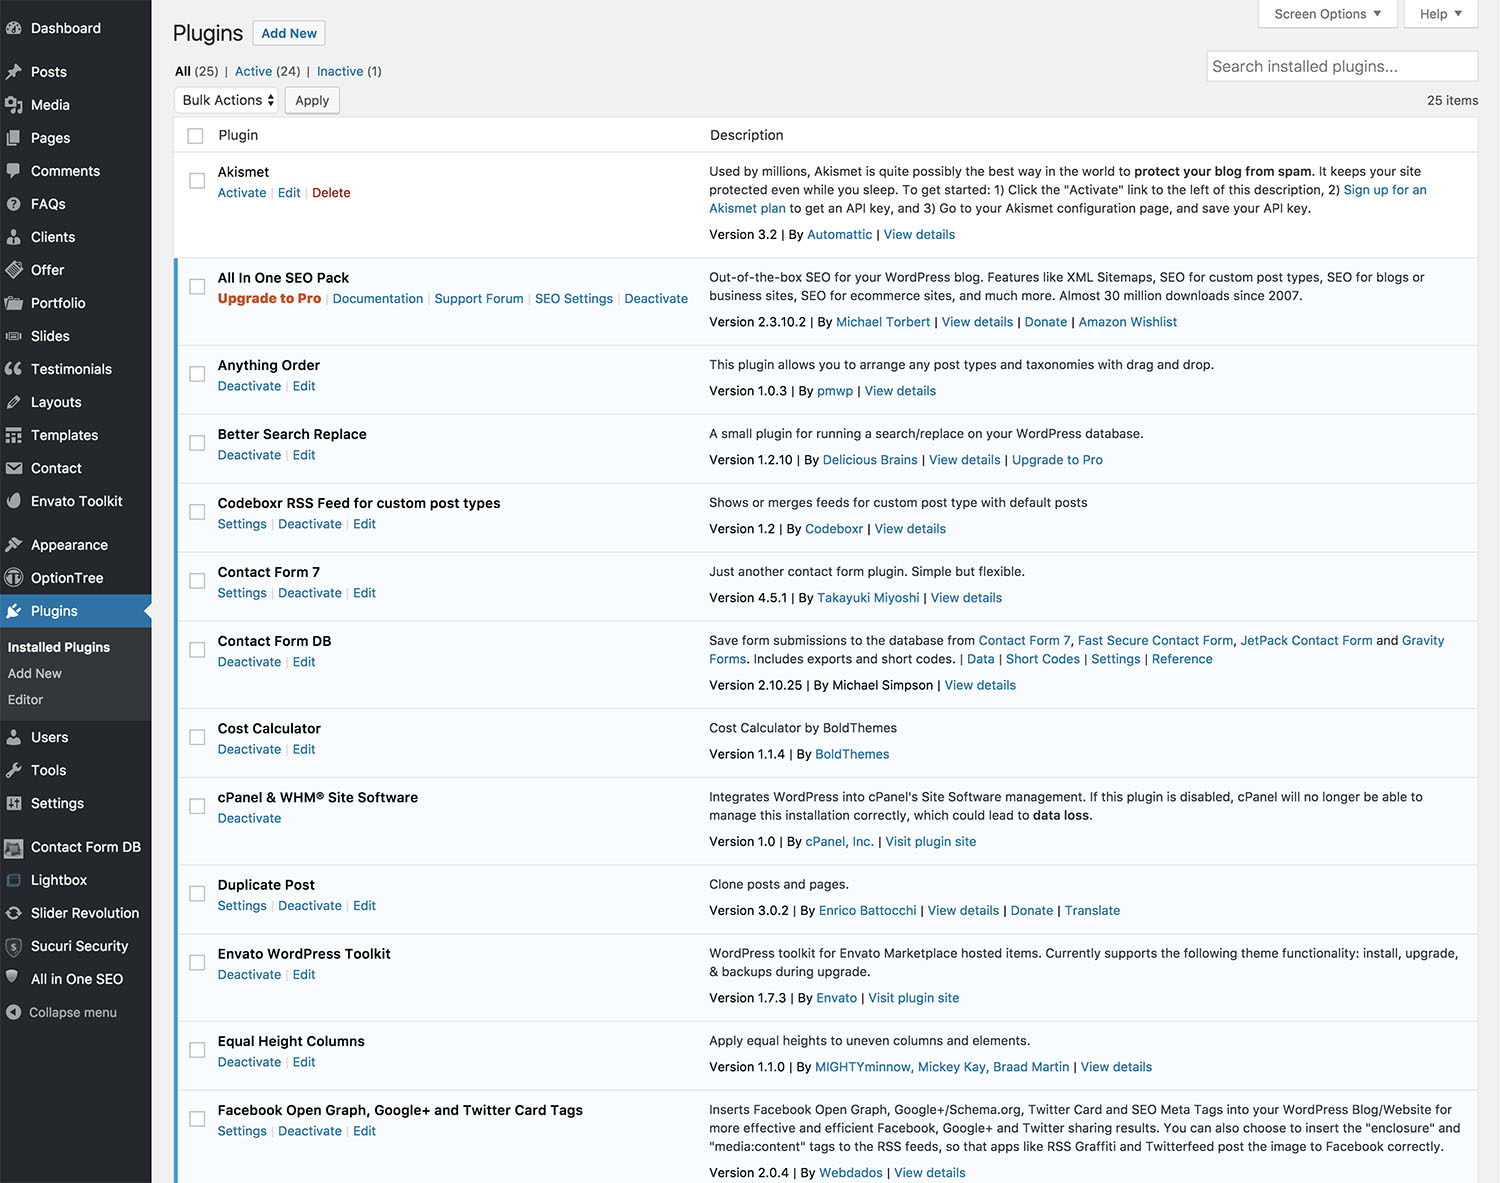Check the Anything Order checkbox
This screenshot has width=1500, height=1183.
[x=197, y=374]
